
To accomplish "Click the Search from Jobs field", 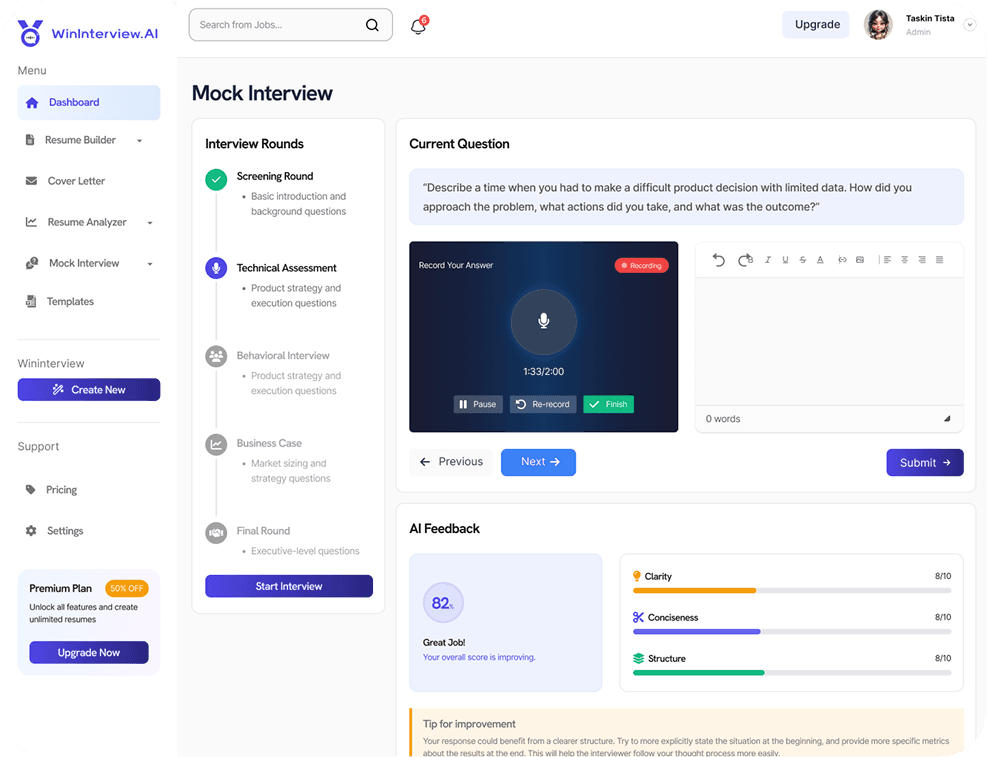I will pos(278,25).
